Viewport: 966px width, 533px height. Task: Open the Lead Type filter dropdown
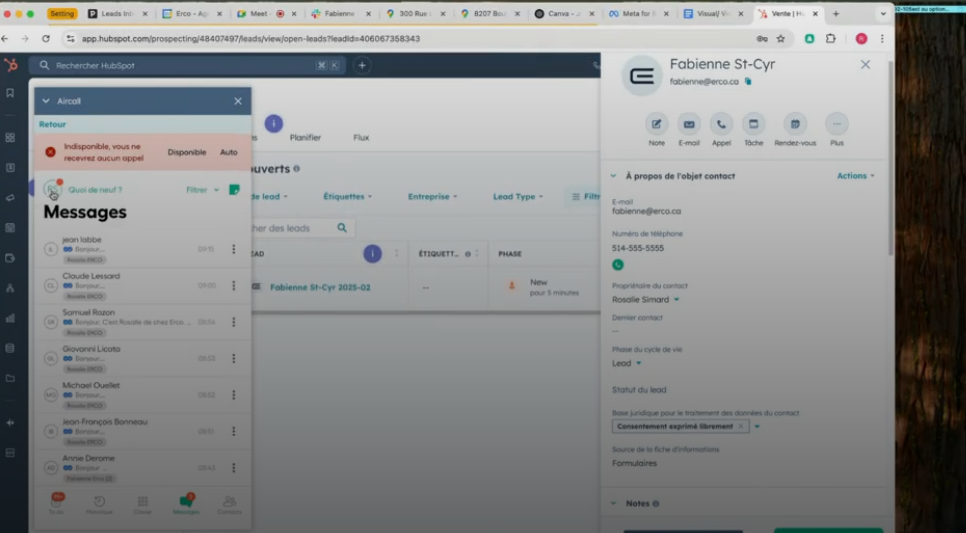pos(518,197)
